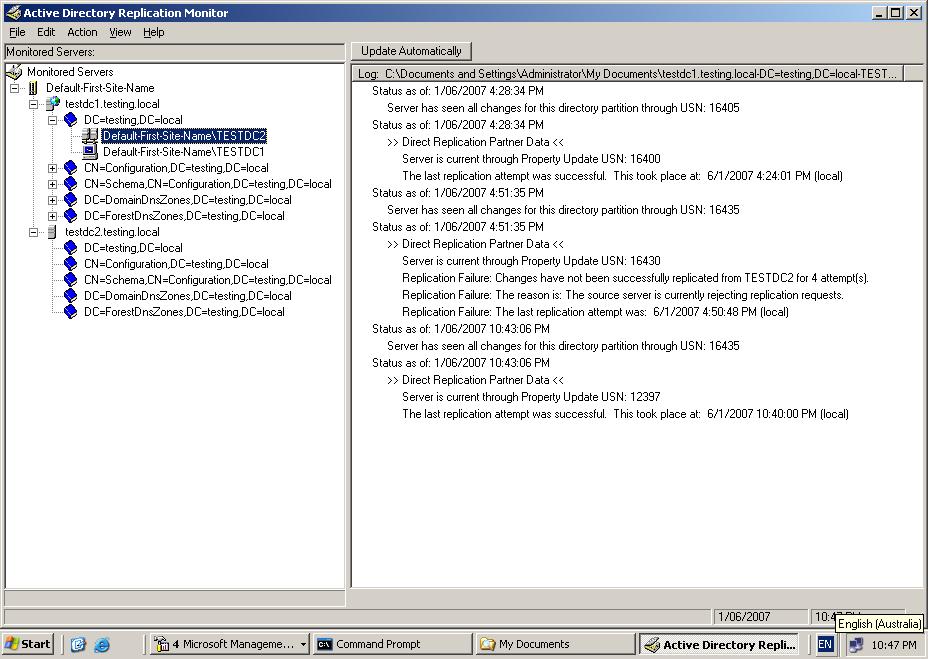The height and width of the screenshot is (659, 928).
Task: Click DC=DomainDnsZones partition icon under testdc1
Action: click(x=70, y=200)
